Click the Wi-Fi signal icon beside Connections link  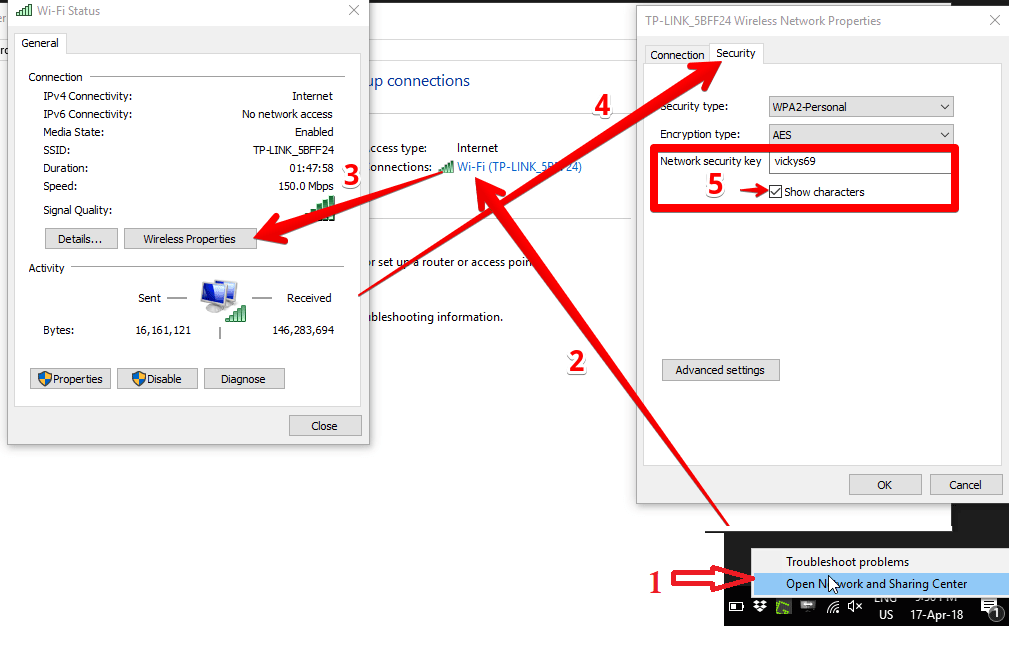click(445, 167)
